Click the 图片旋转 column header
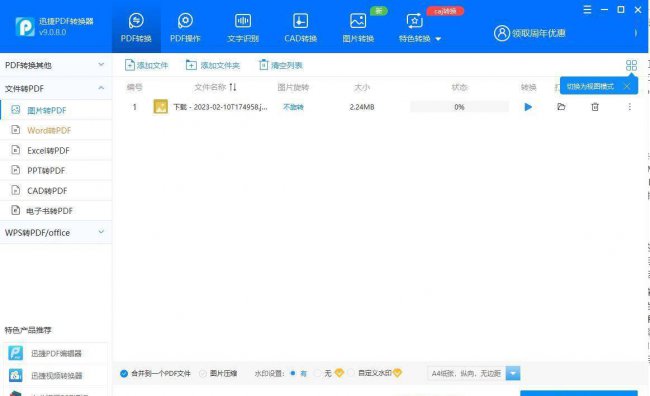The width and height of the screenshot is (650, 396). pyautogui.click(x=293, y=87)
